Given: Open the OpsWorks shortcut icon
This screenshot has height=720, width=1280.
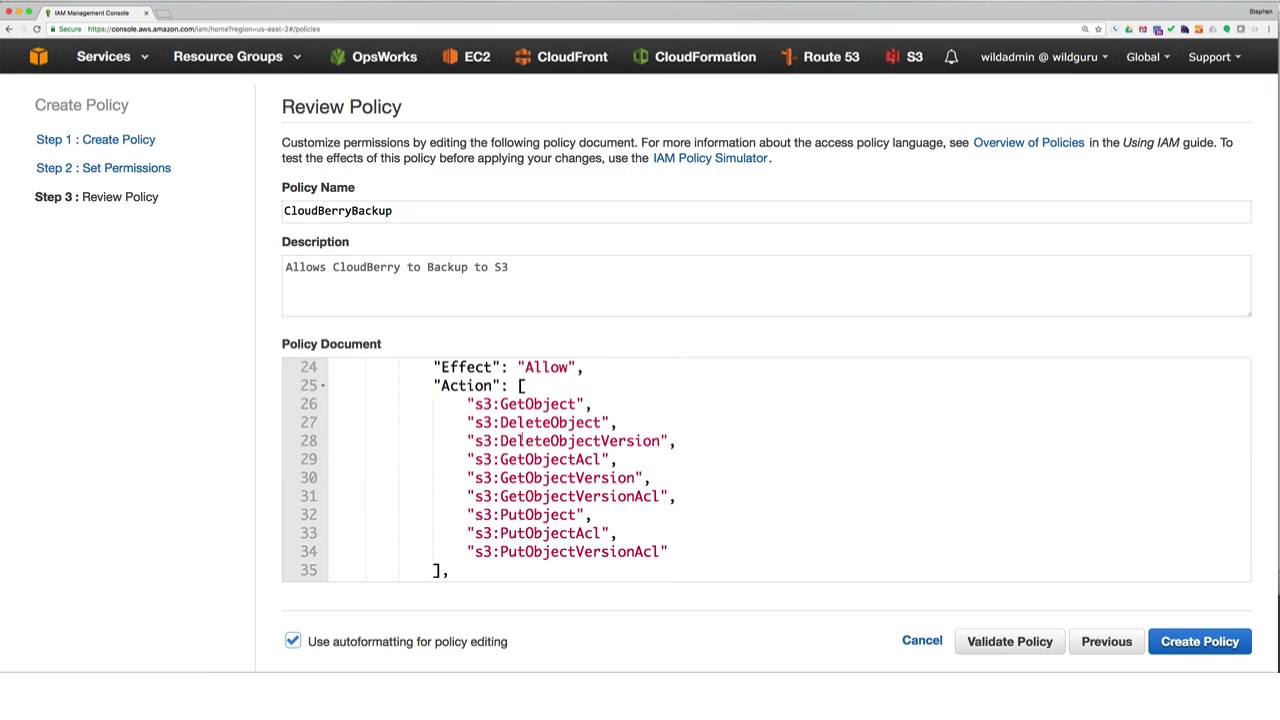Looking at the screenshot, I should pos(338,57).
